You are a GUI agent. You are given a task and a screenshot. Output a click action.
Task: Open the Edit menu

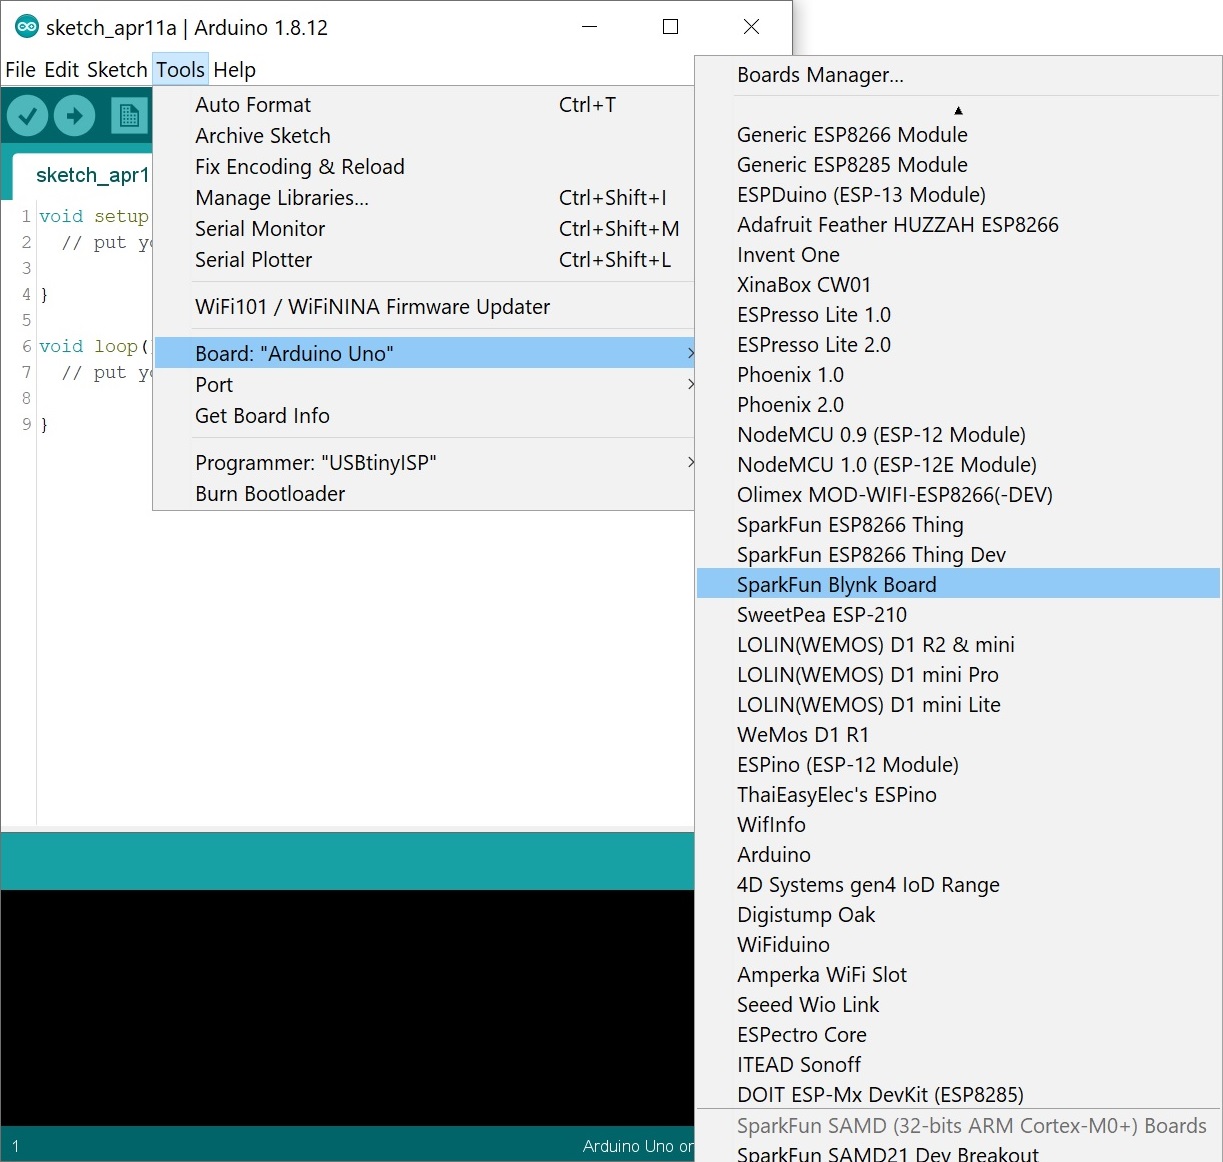pyautogui.click(x=62, y=70)
